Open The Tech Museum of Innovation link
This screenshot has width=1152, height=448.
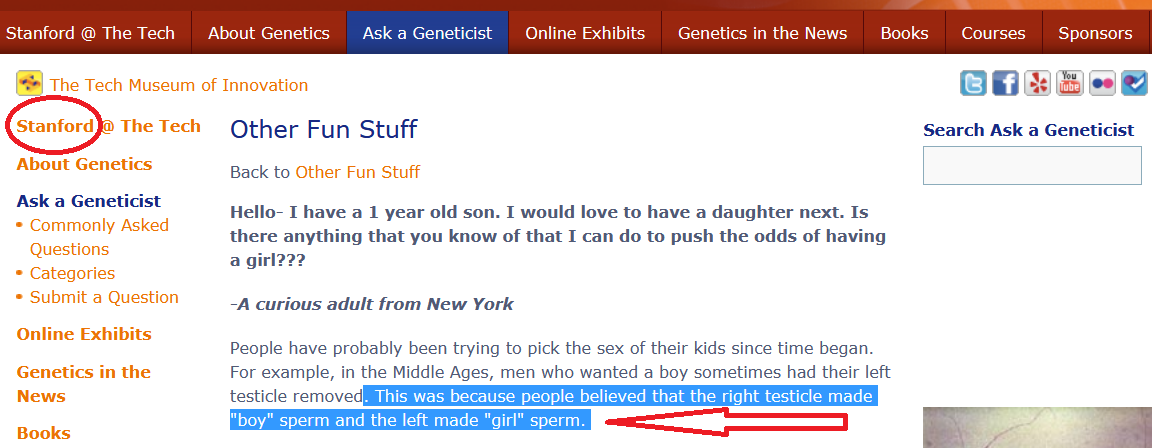click(x=179, y=85)
